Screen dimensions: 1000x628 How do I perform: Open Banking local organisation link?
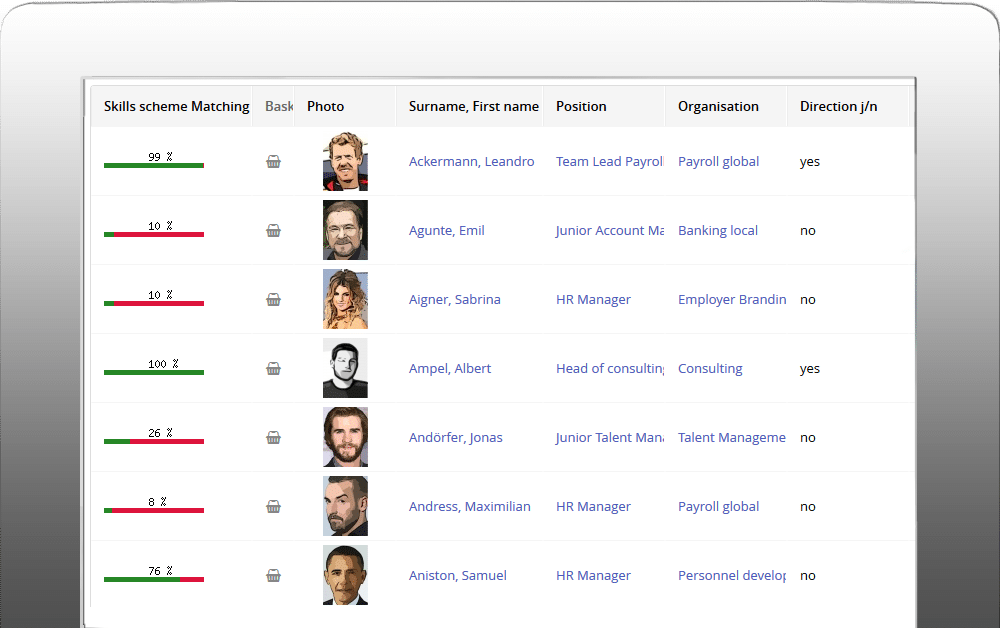click(x=717, y=231)
